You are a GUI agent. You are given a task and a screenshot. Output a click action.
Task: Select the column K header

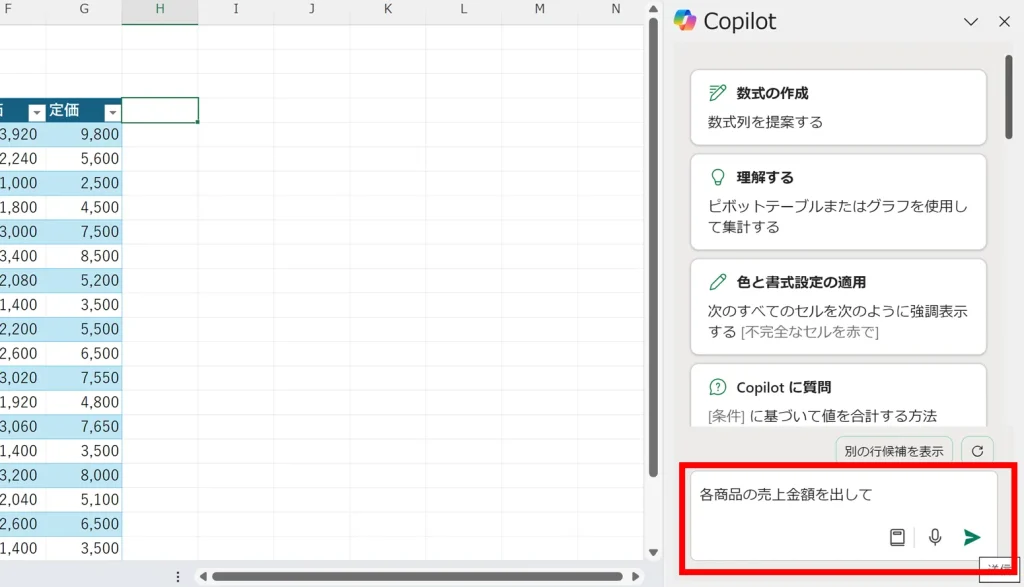[388, 9]
